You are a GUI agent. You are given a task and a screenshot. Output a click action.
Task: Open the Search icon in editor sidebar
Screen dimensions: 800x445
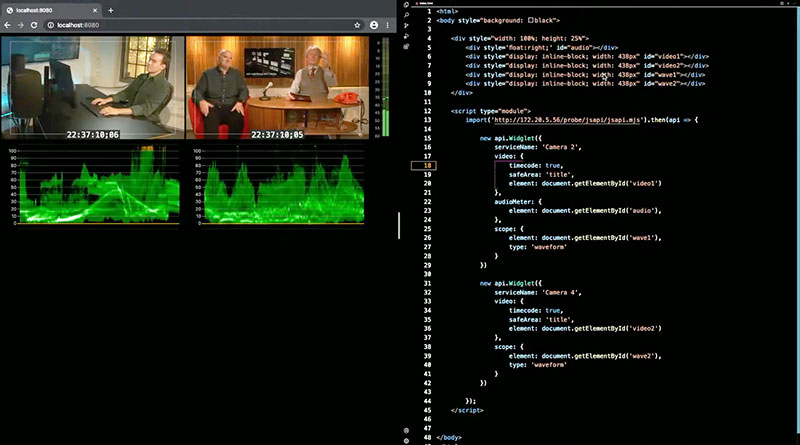(406, 17)
